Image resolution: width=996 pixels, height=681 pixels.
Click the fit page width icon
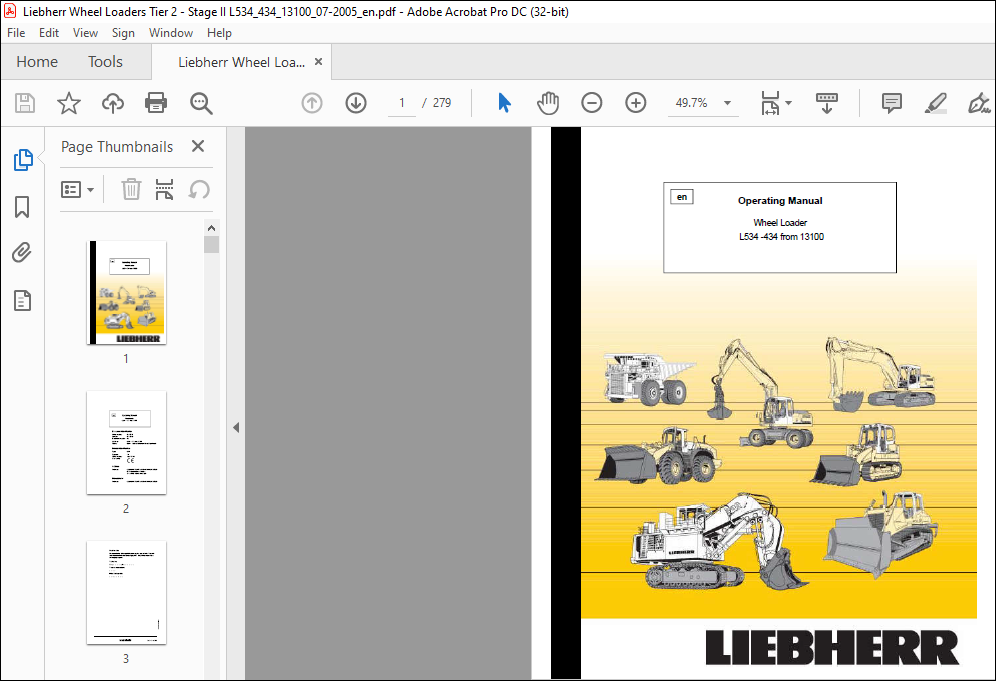coord(770,103)
